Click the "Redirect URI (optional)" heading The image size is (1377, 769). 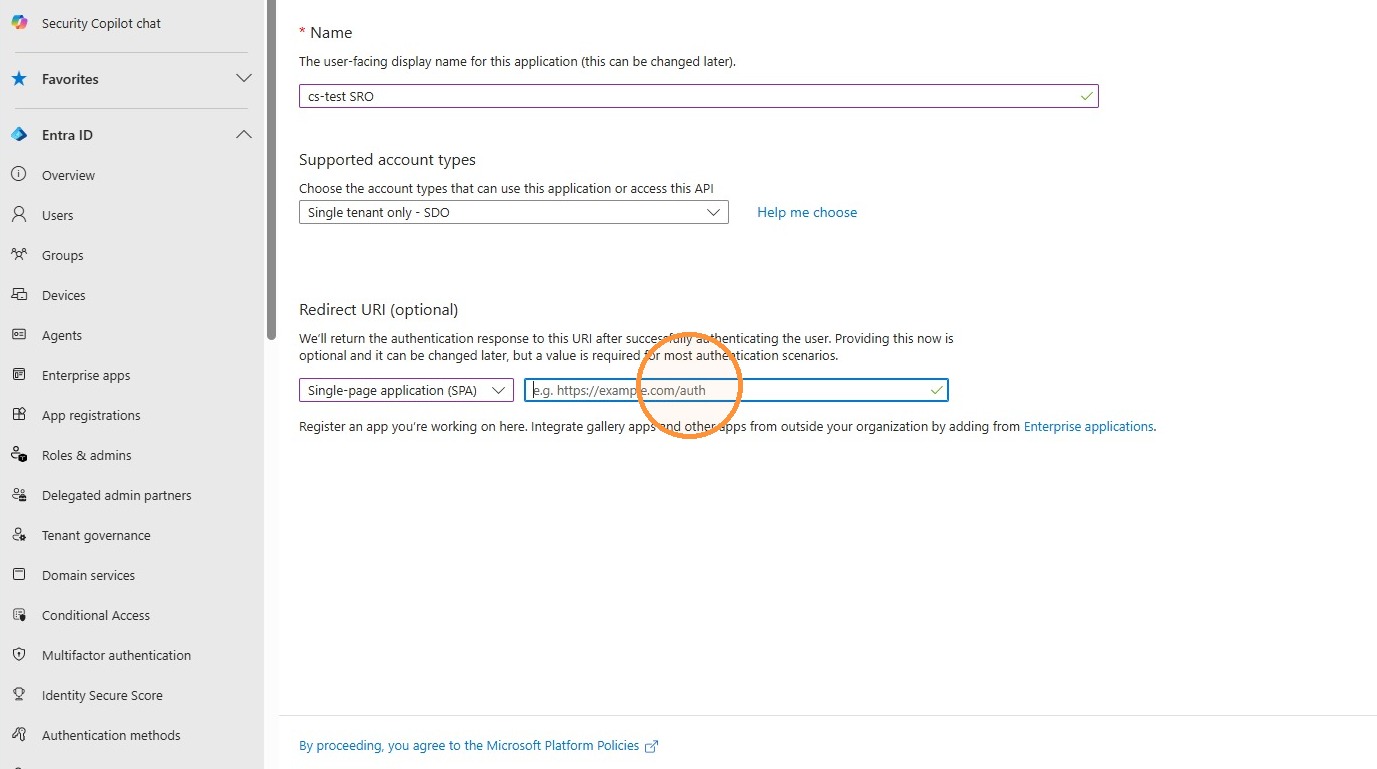coord(378,310)
